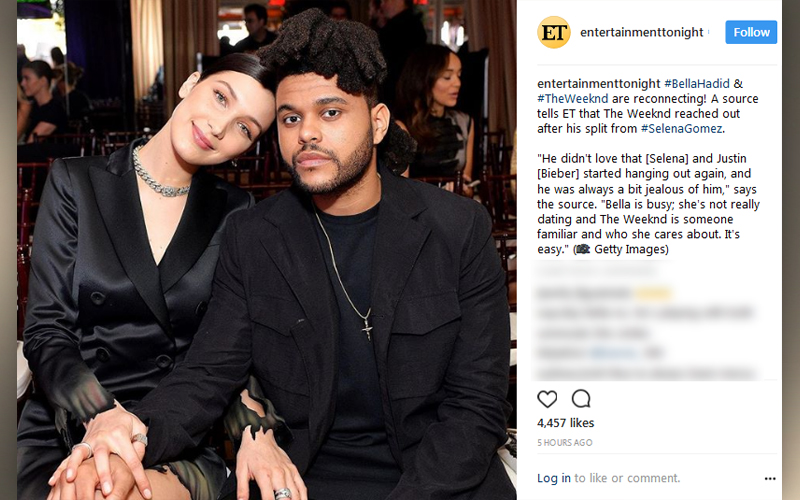Screen dimensions: 800x500
Task: Click the verified badge beside entertainmenttonight
Action: point(708,32)
